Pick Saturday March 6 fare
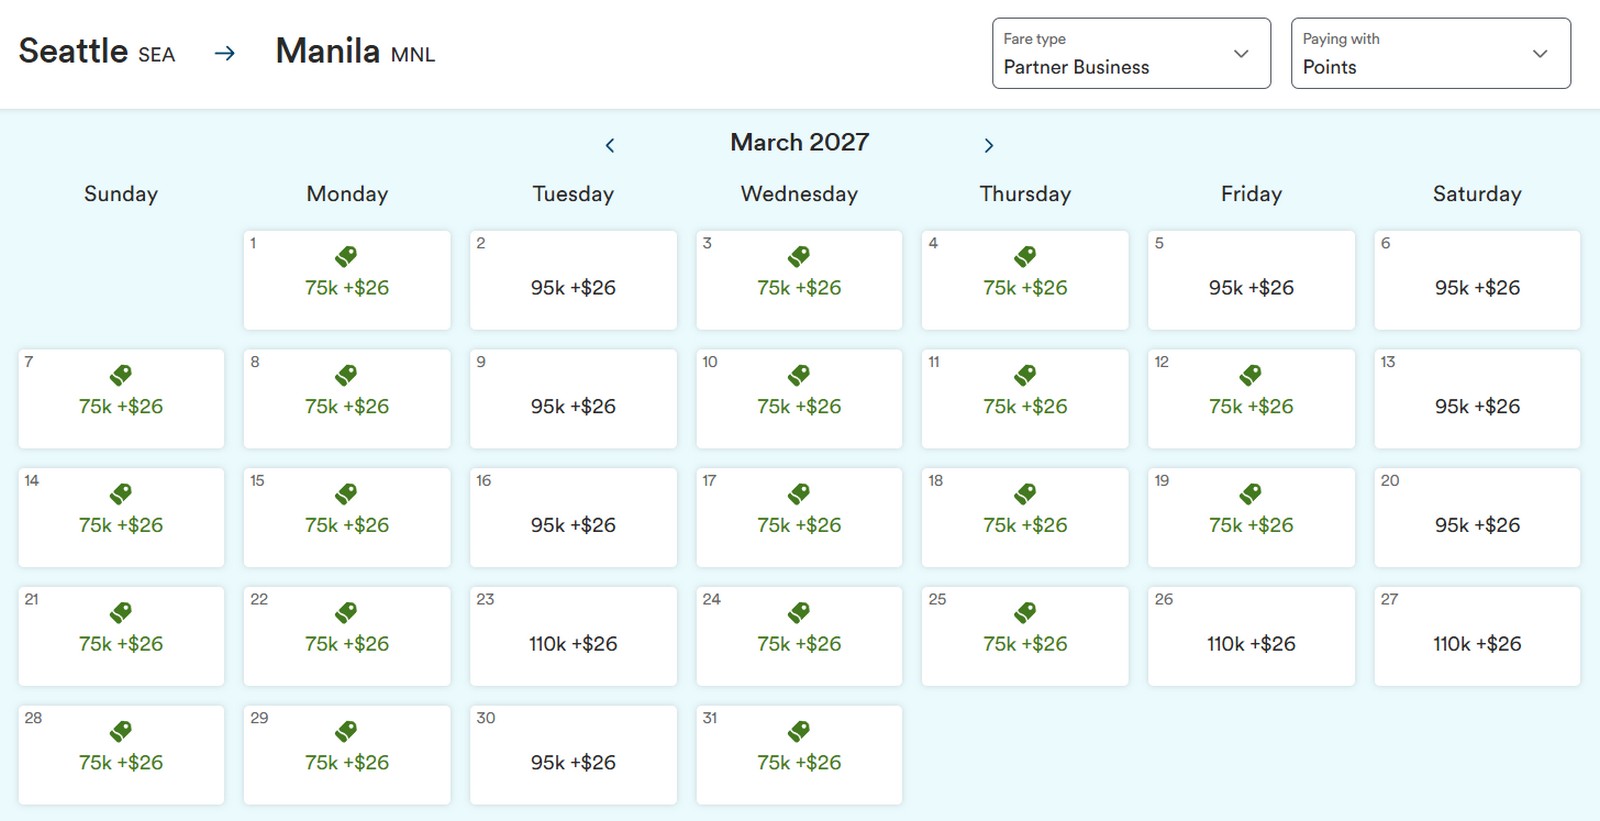 click(x=1477, y=280)
